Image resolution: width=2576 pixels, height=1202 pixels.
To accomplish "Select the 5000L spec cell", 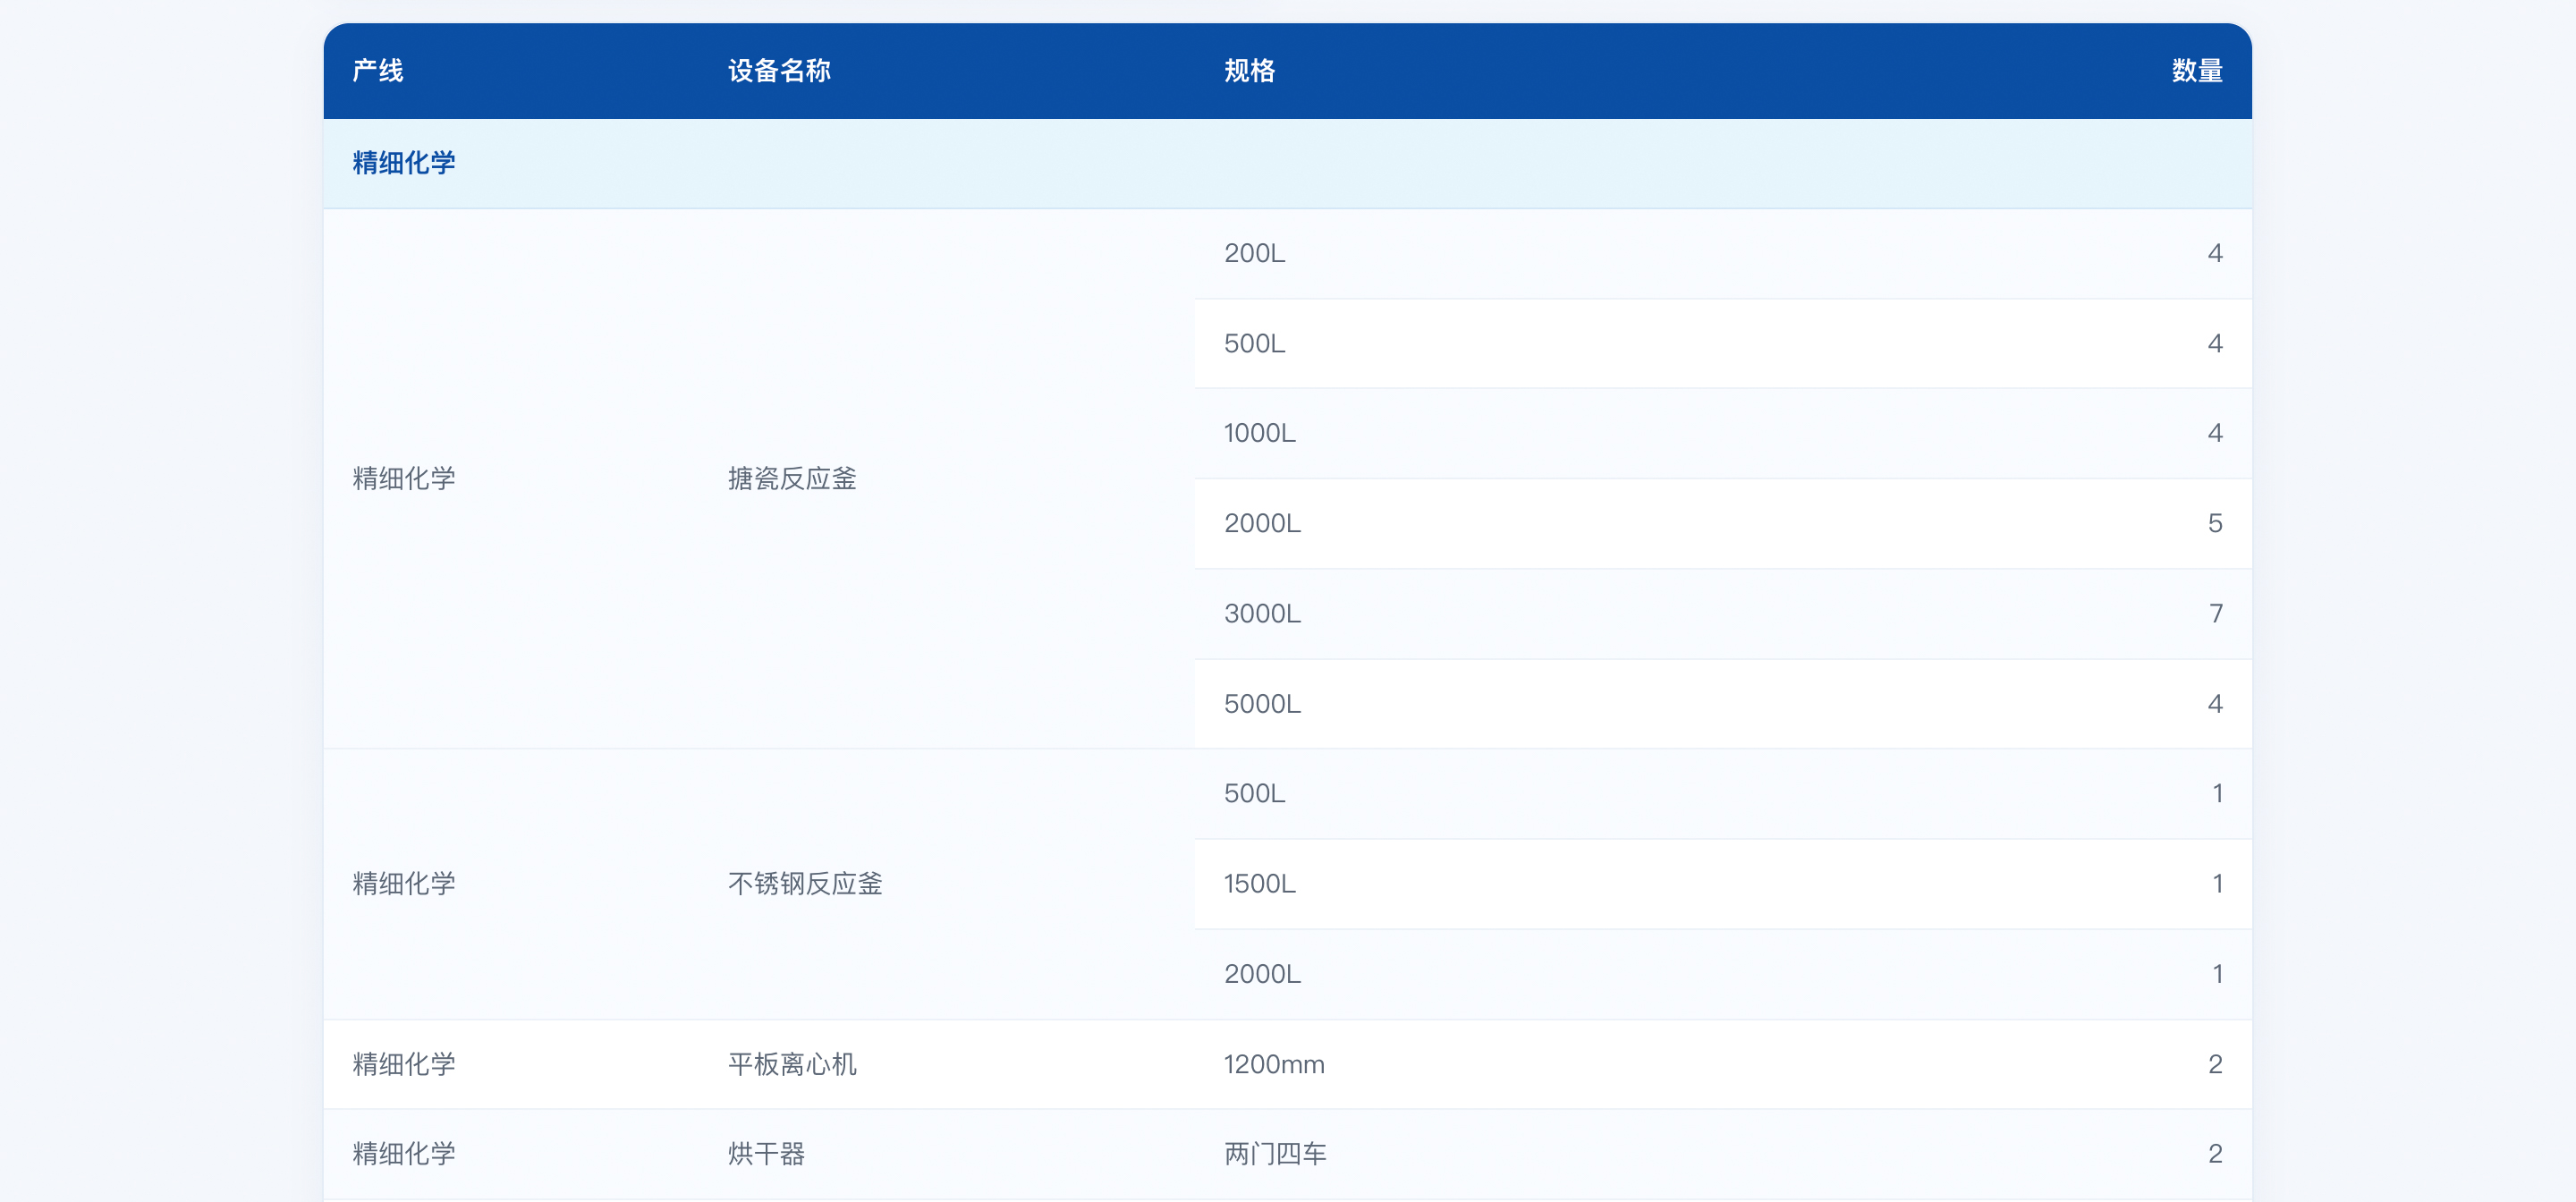I will click(x=1262, y=704).
